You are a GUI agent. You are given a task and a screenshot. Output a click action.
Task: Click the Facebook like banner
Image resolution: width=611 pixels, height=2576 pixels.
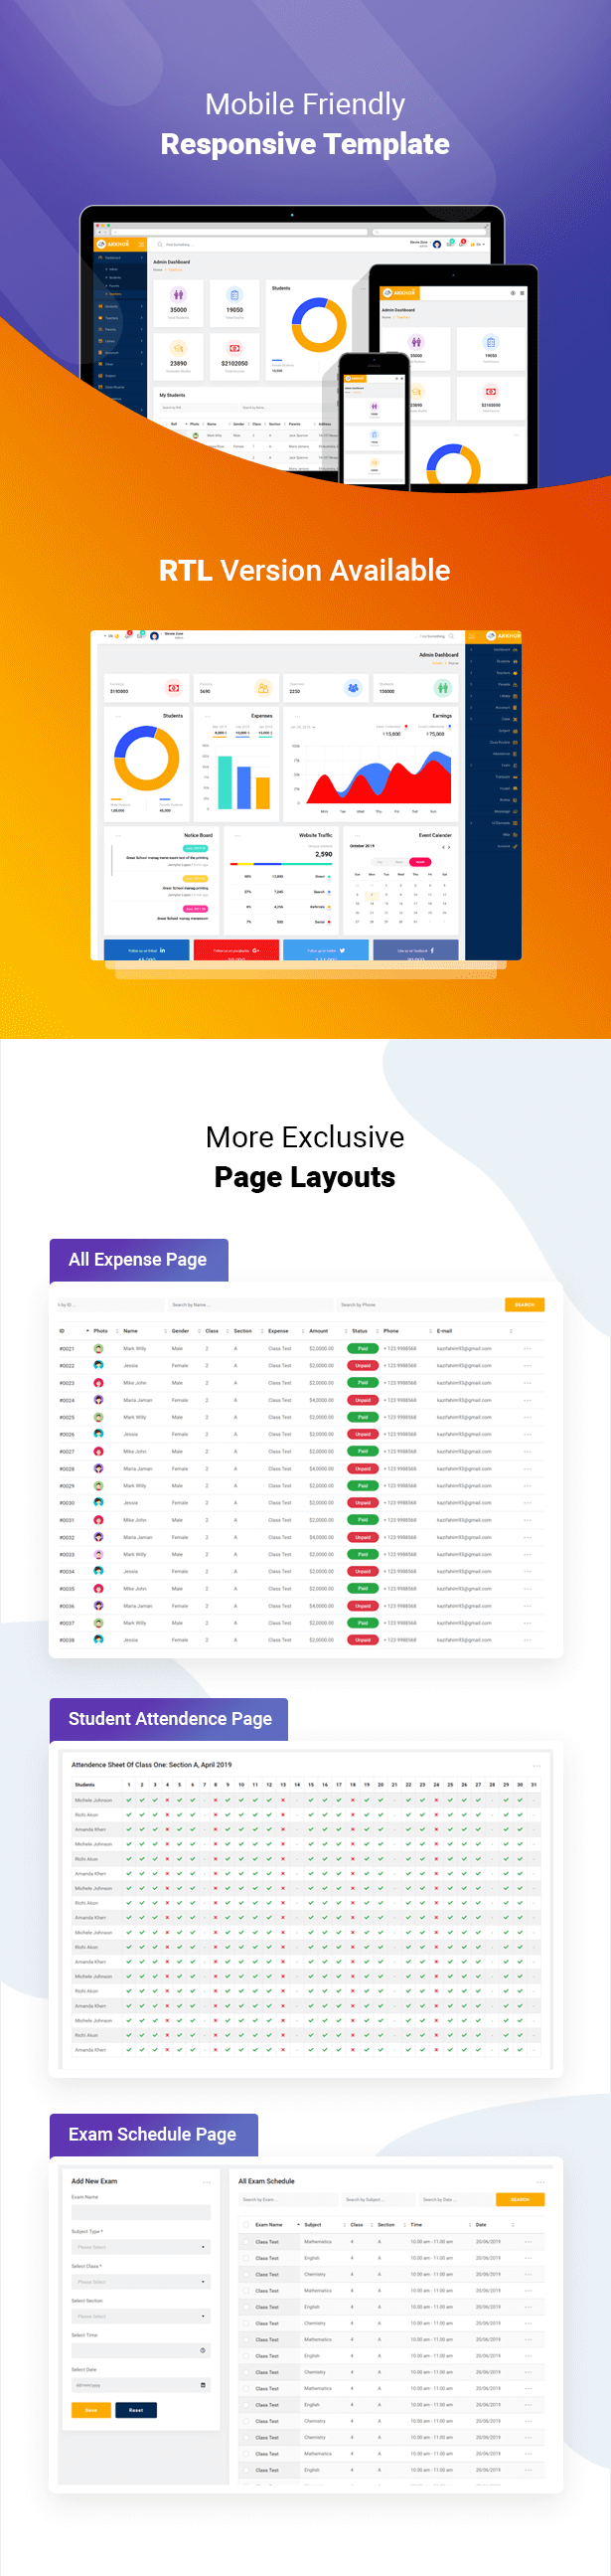416,950
